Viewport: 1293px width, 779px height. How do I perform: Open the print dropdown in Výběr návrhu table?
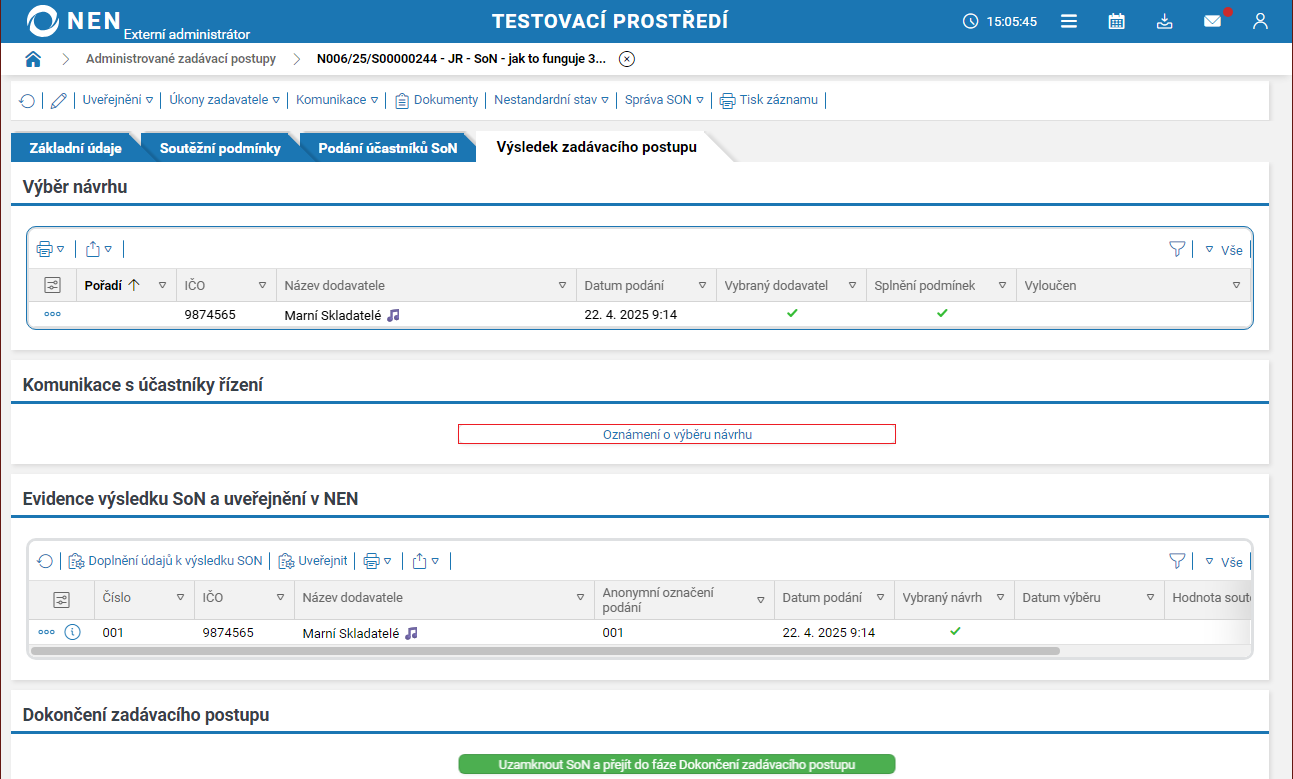(50, 249)
